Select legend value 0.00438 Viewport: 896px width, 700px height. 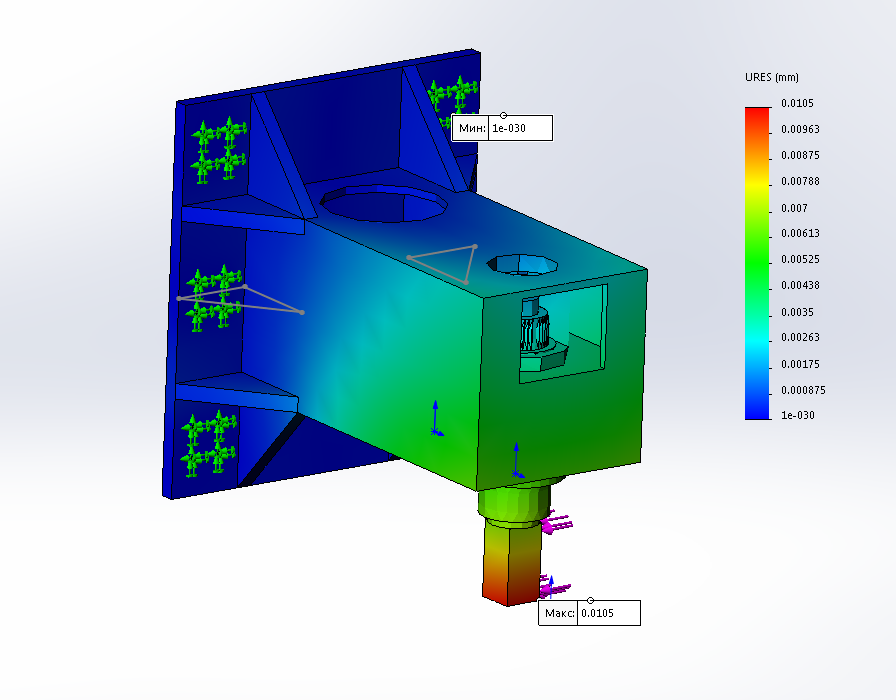800,285
